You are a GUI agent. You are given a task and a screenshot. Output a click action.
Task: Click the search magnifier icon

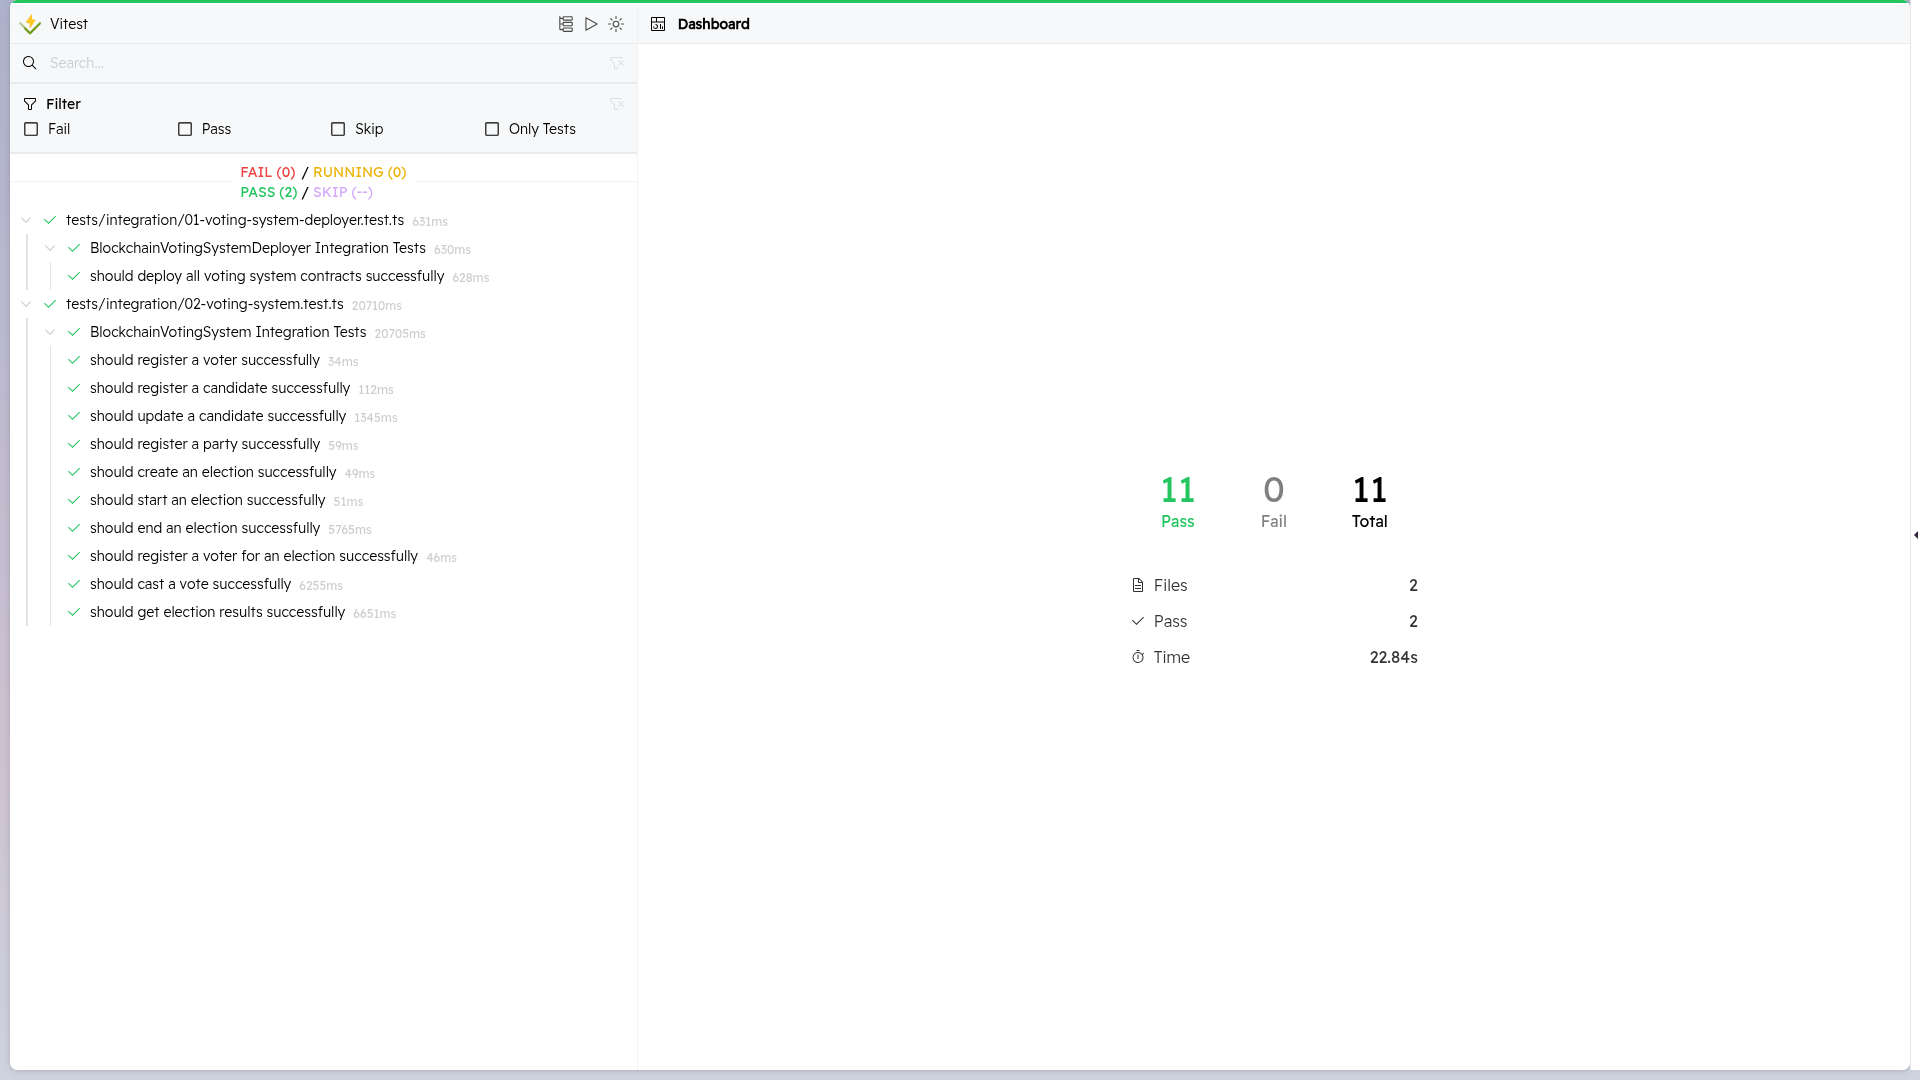[x=30, y=62]
